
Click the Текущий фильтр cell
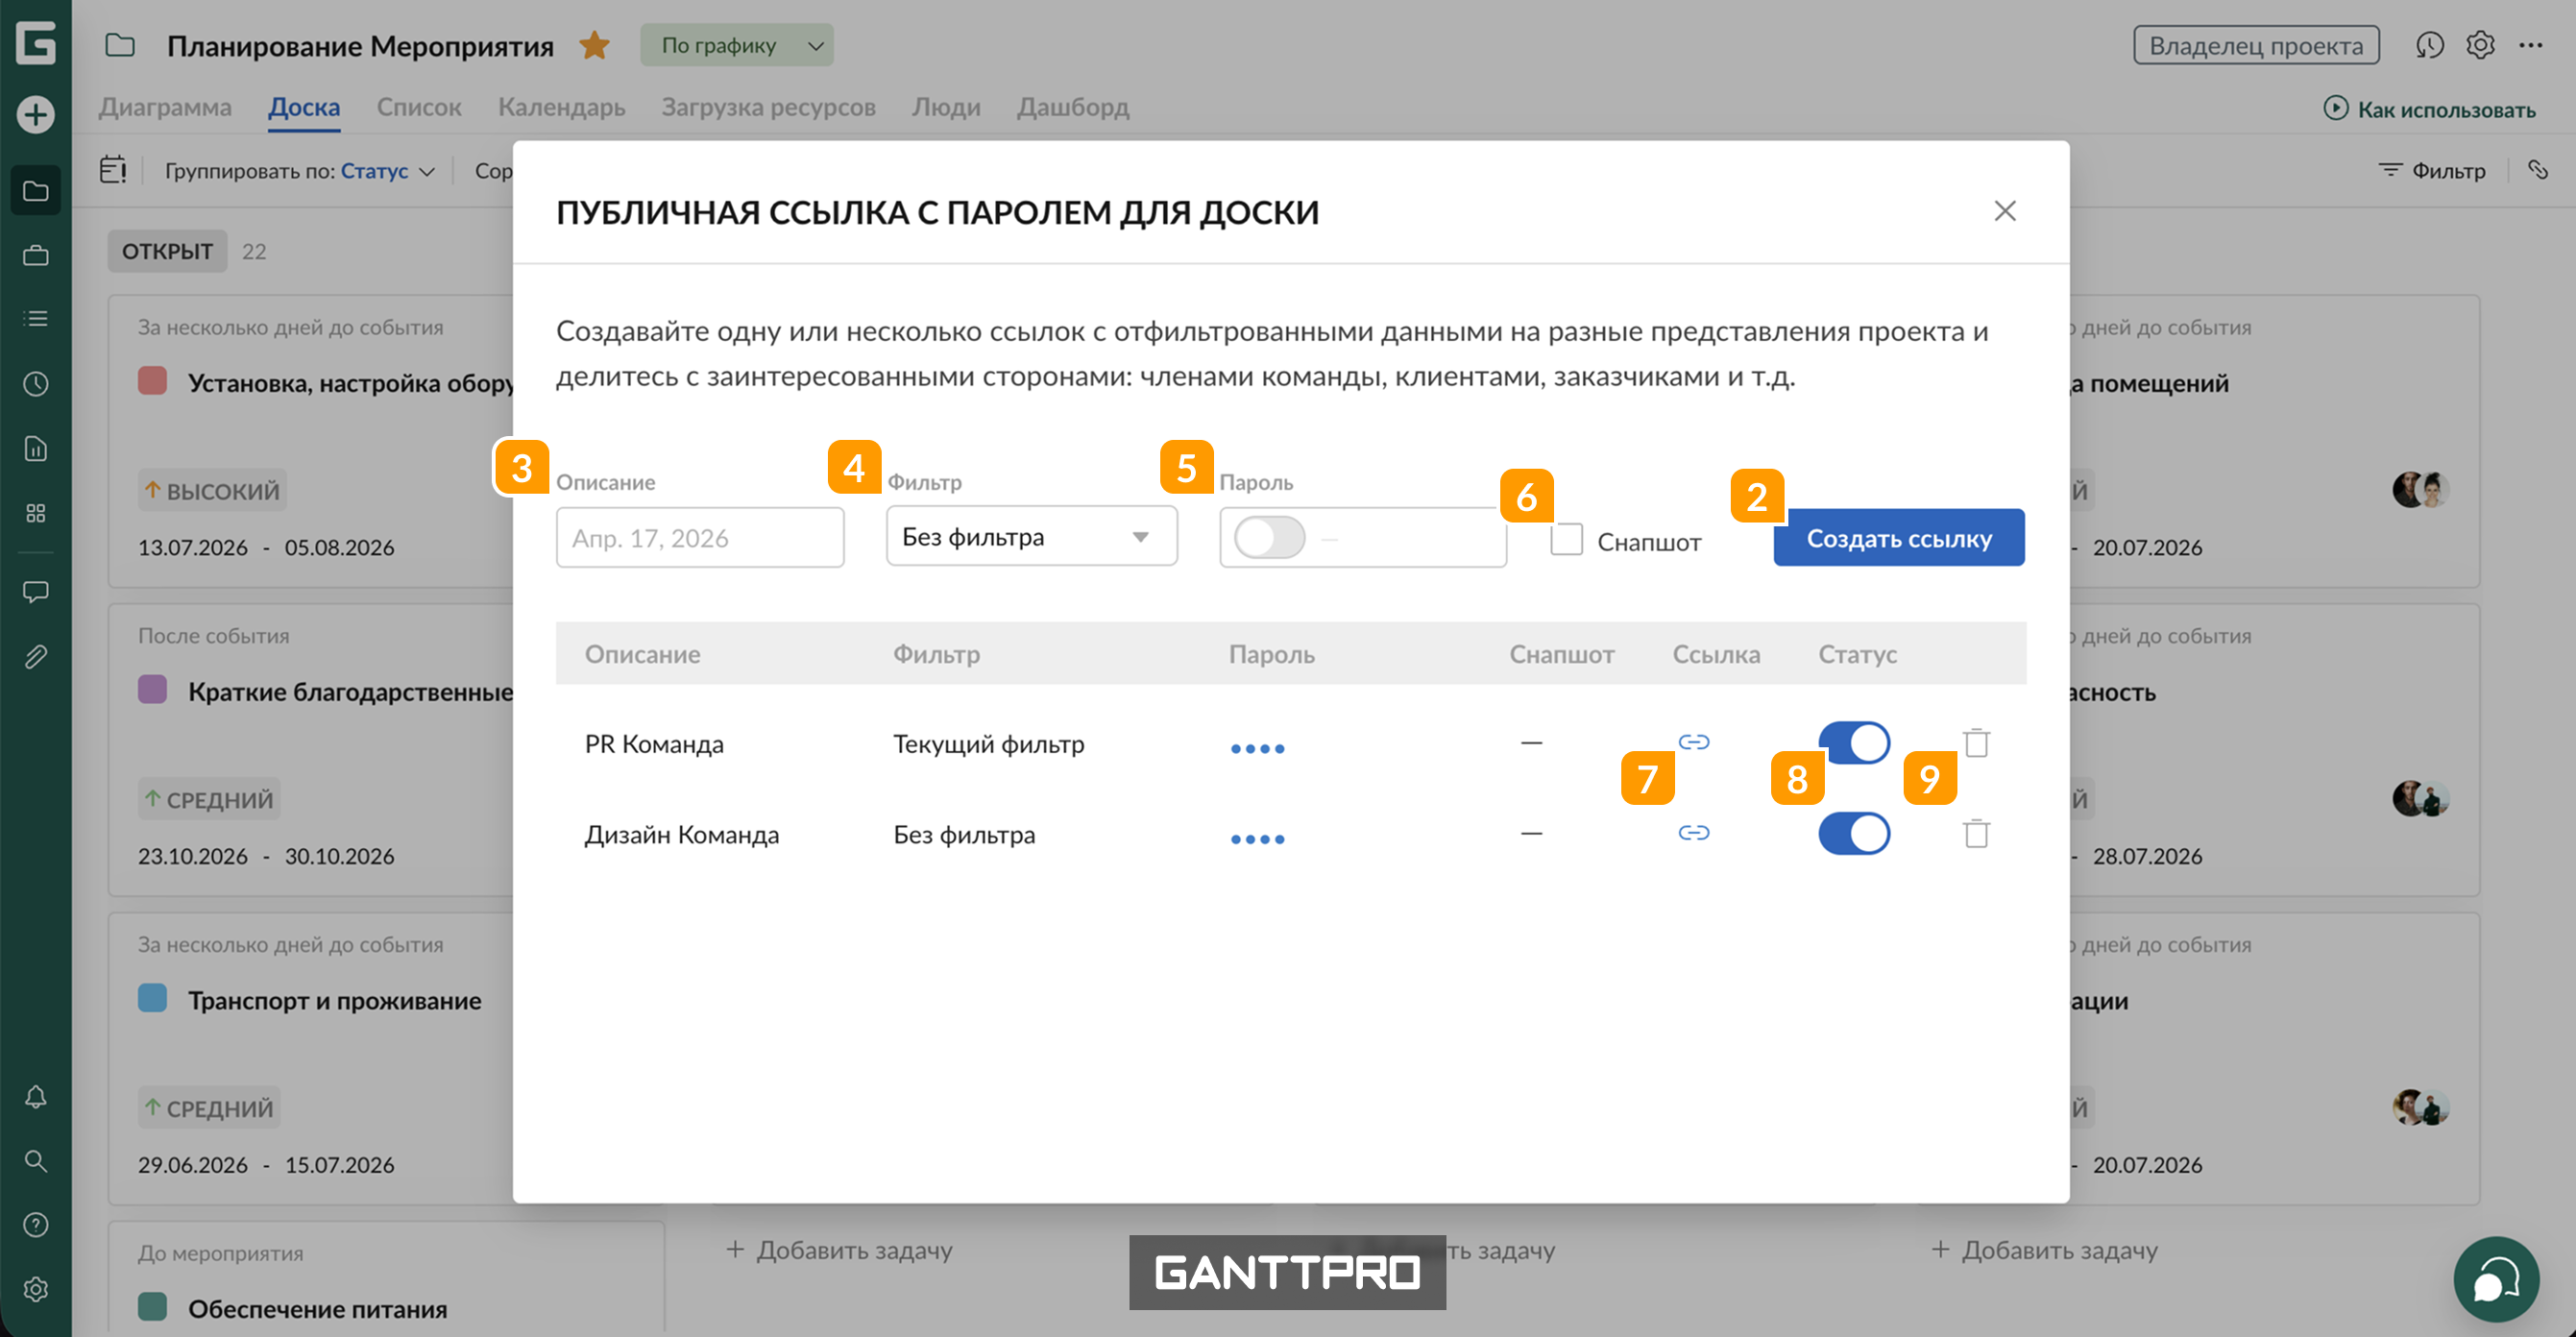coord(988,744)
